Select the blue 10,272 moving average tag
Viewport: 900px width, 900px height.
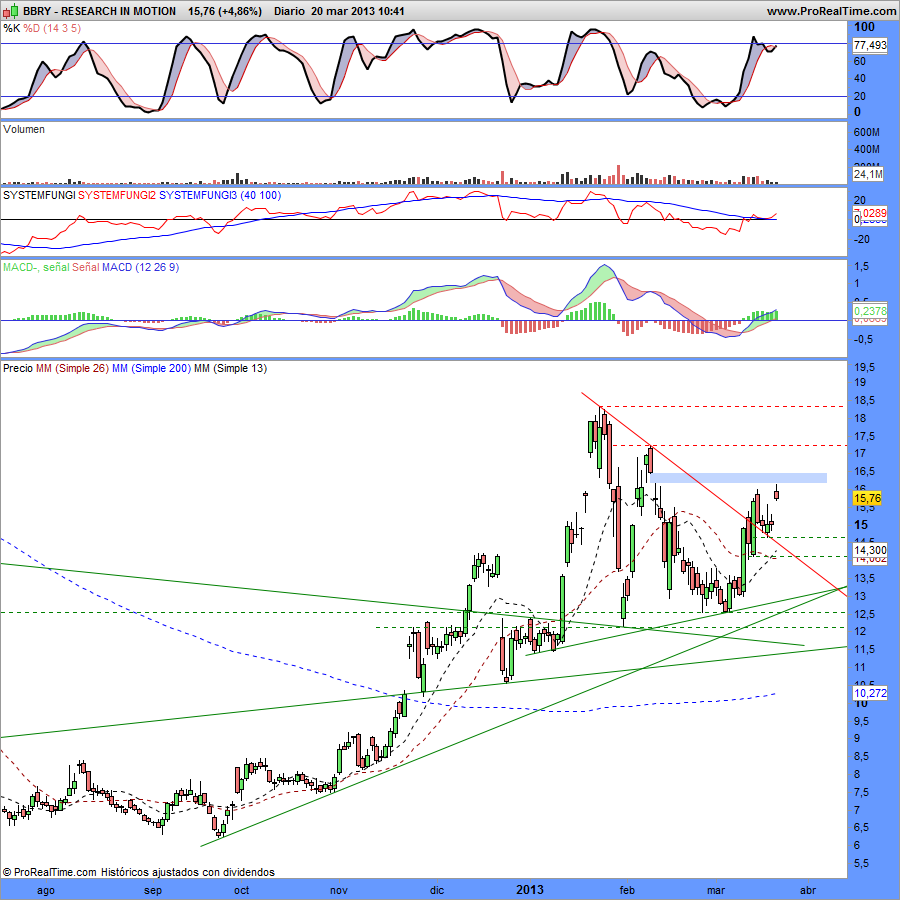870,693
